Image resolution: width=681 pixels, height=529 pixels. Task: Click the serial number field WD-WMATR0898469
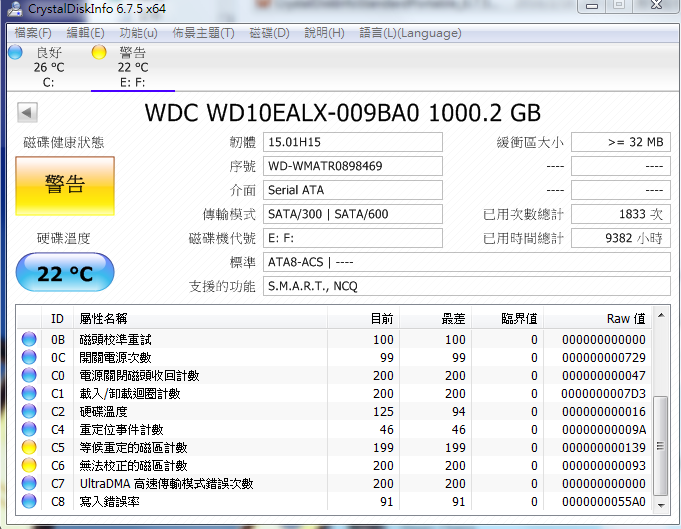[x=353, y=166]
